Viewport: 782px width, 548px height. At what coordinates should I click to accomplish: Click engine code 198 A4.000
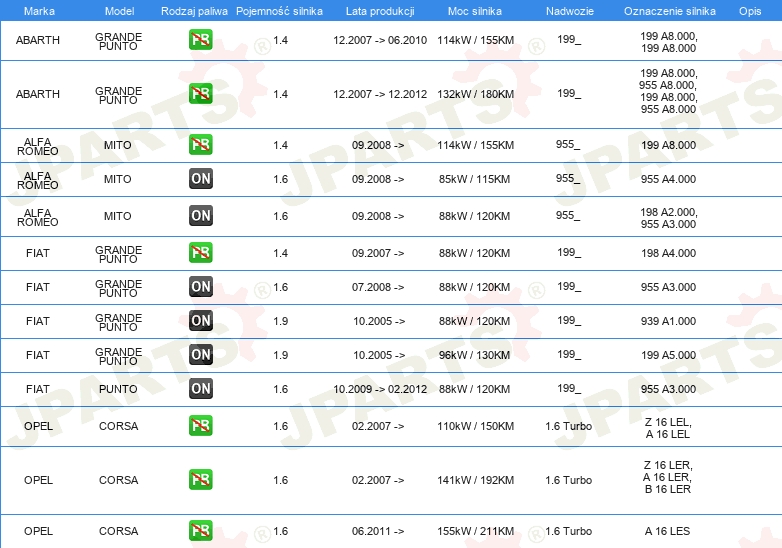(668, 253)
